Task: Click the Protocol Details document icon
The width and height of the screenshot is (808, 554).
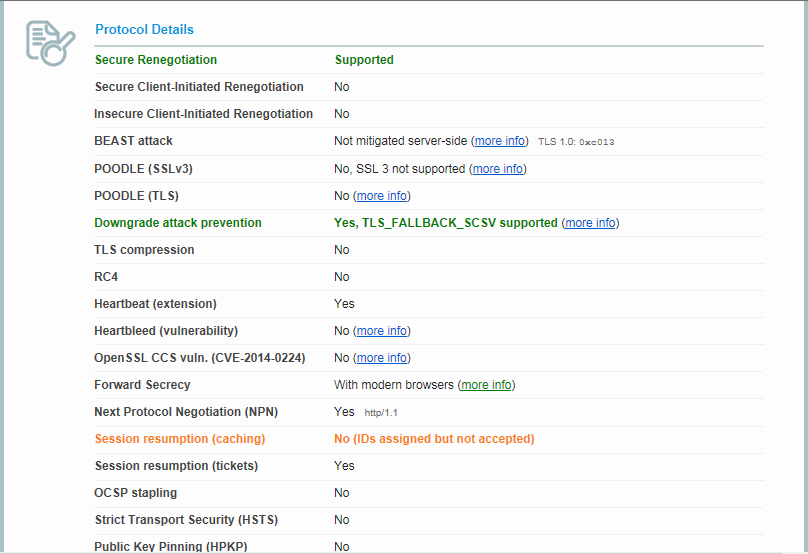Action: coord(49,42)
